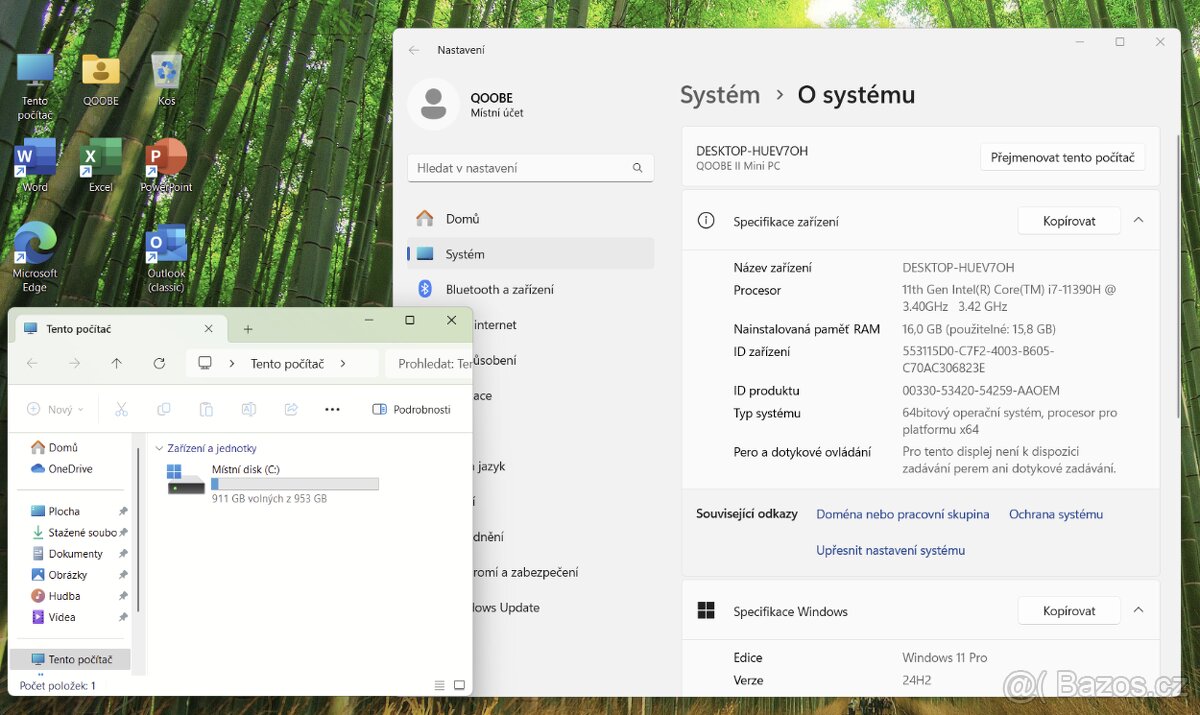Click the Hledat v nastavení search field
Image resolution: width=1200 pixels, height=715 pixels.
click(520, 168)
